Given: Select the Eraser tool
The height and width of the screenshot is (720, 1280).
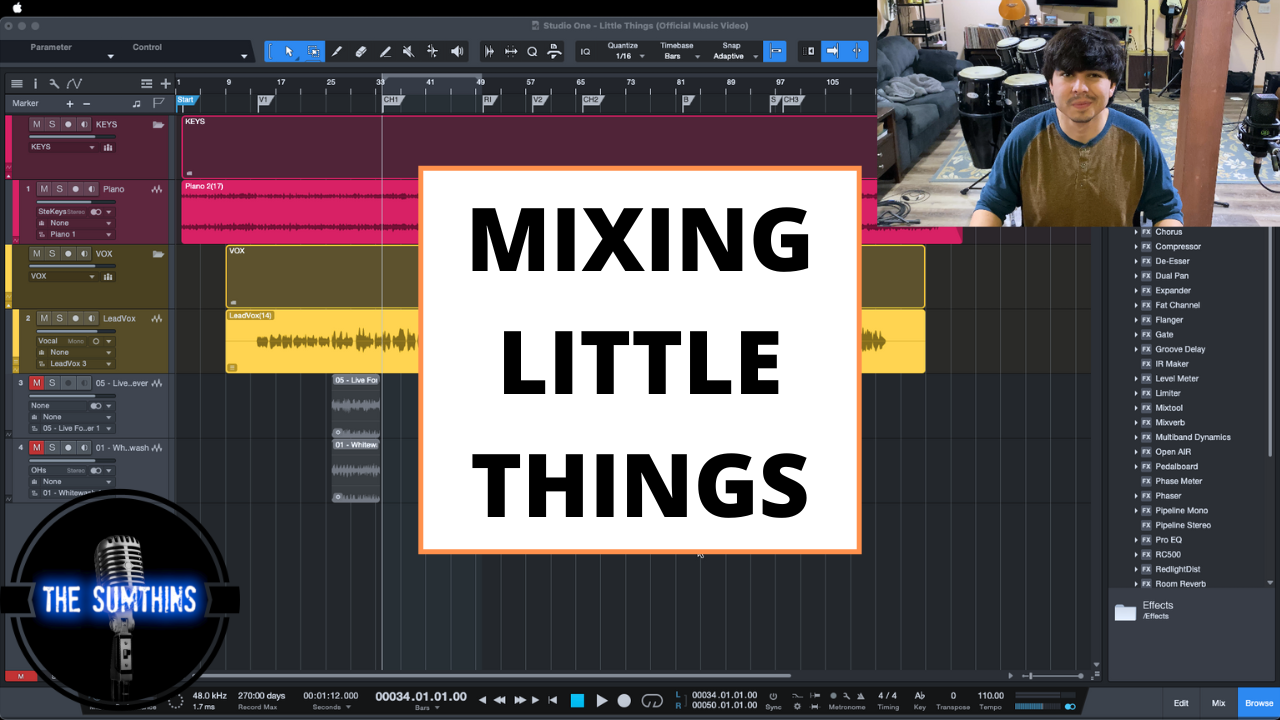Looking at the screenshot, I should (361, 51).
